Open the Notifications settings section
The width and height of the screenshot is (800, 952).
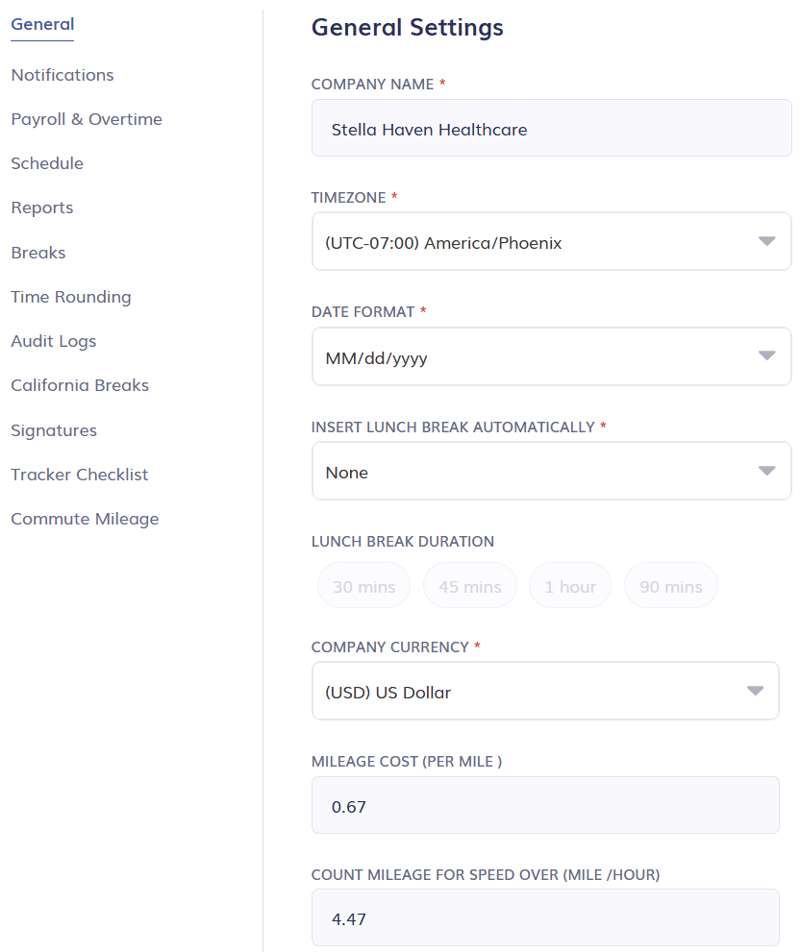62,75
